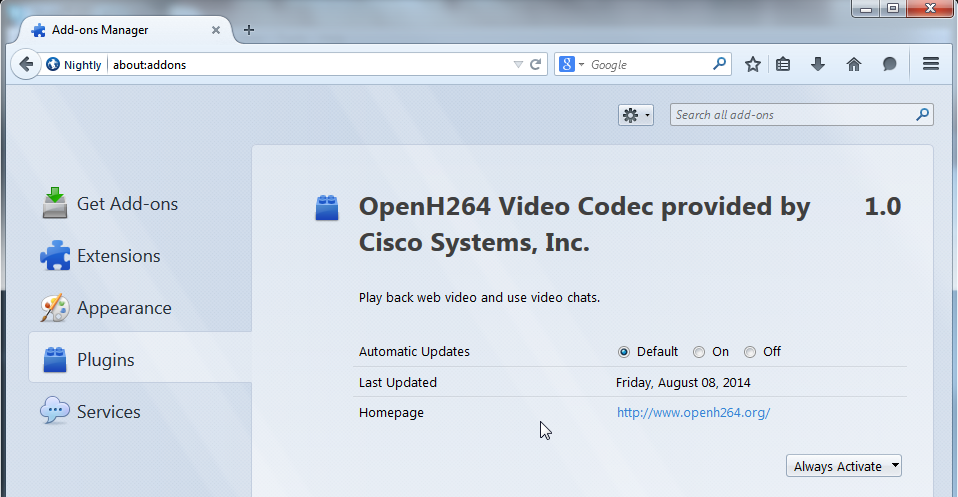The height and width of the screenshot is (497, 958).
Task: Open the hamburger menu button
Action: click(931, 64)
